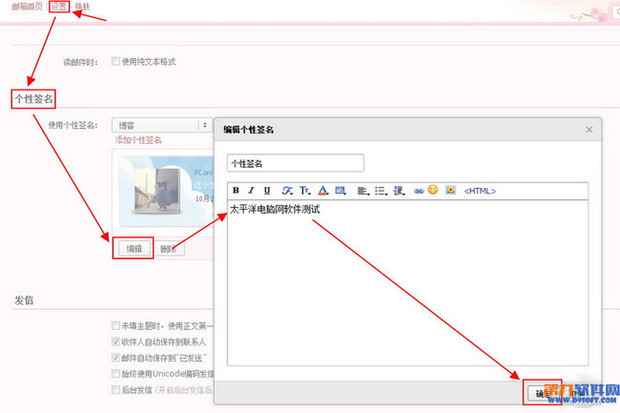Click the 编辑 button under signature
The image size is (620, 413).
(x=134, y=248)
